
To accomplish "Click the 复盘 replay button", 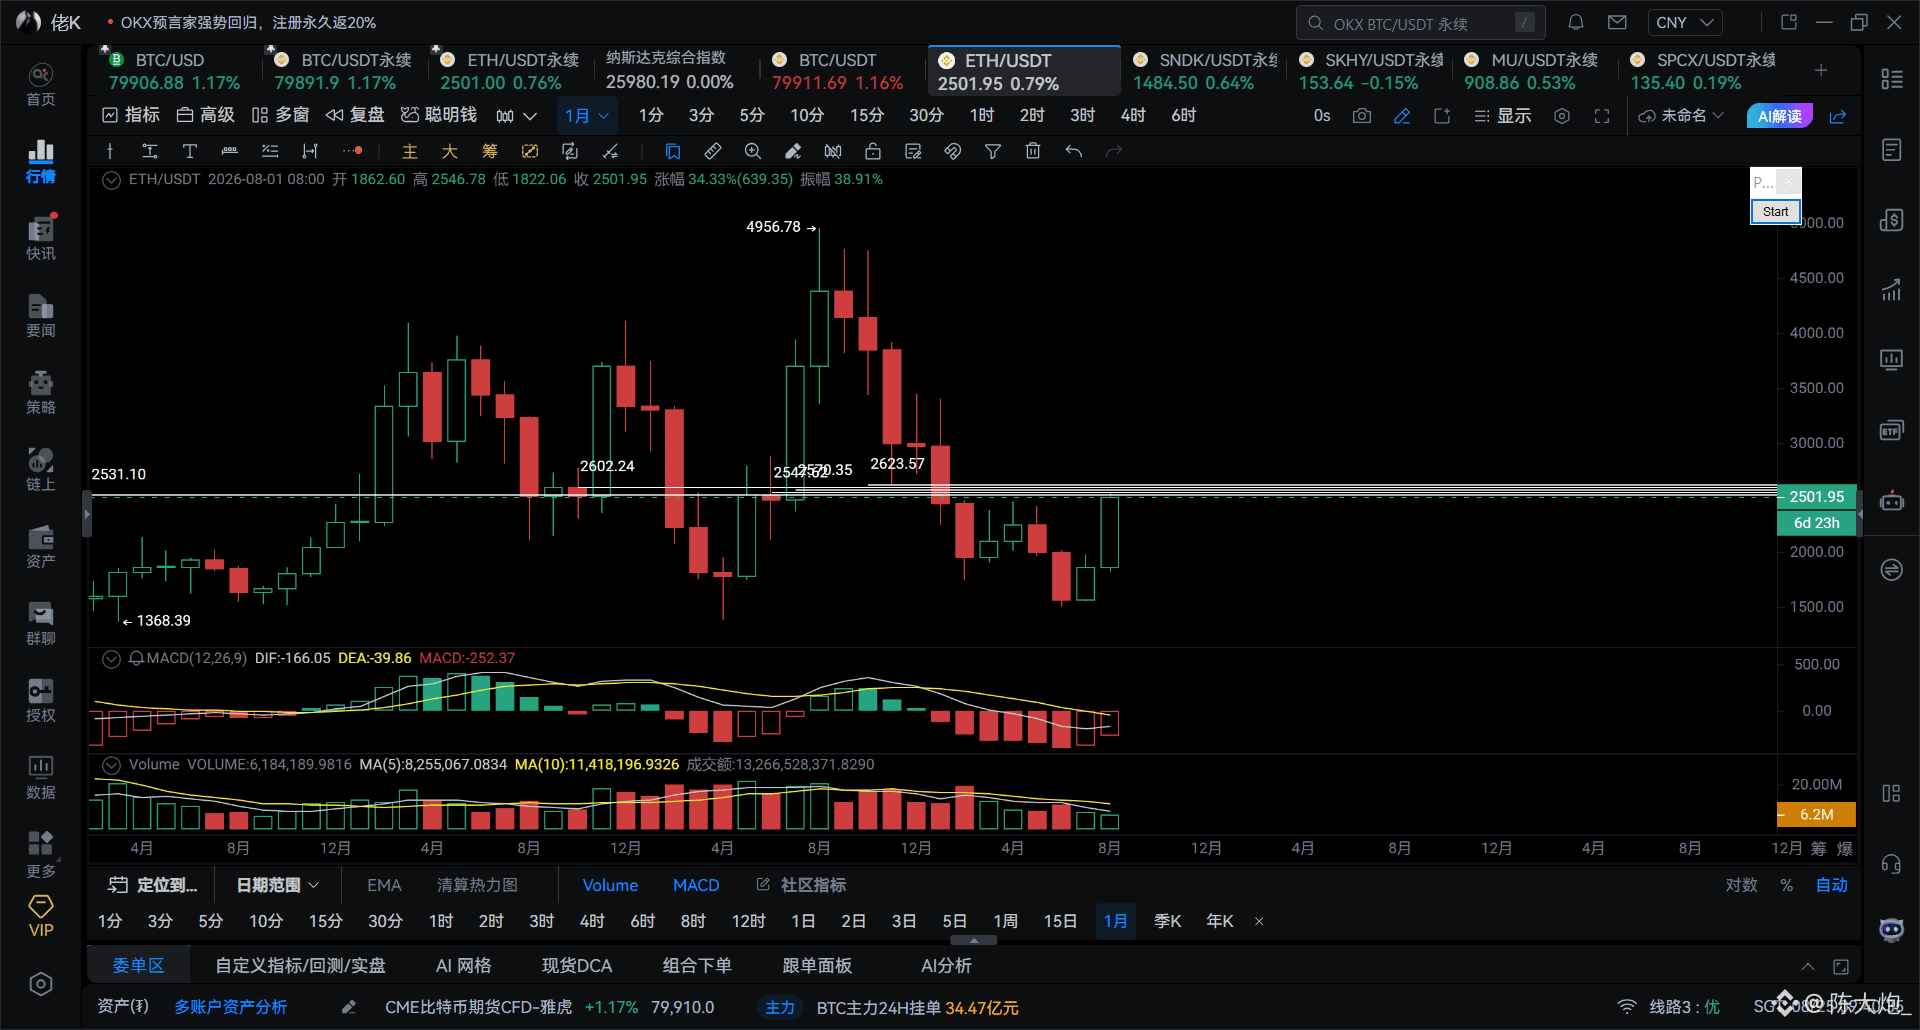I will [355, 116].
